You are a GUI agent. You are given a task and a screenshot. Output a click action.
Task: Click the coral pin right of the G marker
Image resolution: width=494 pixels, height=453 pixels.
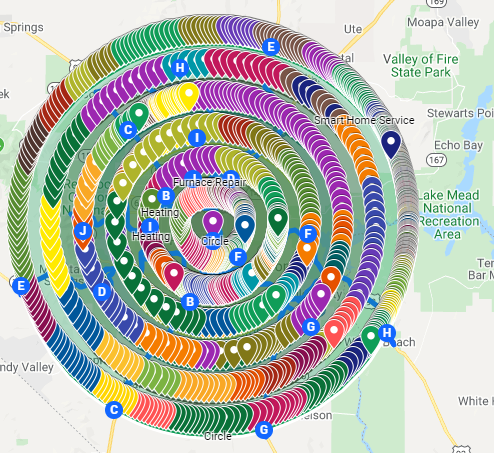pyautogui.click(x=334, y=333)
